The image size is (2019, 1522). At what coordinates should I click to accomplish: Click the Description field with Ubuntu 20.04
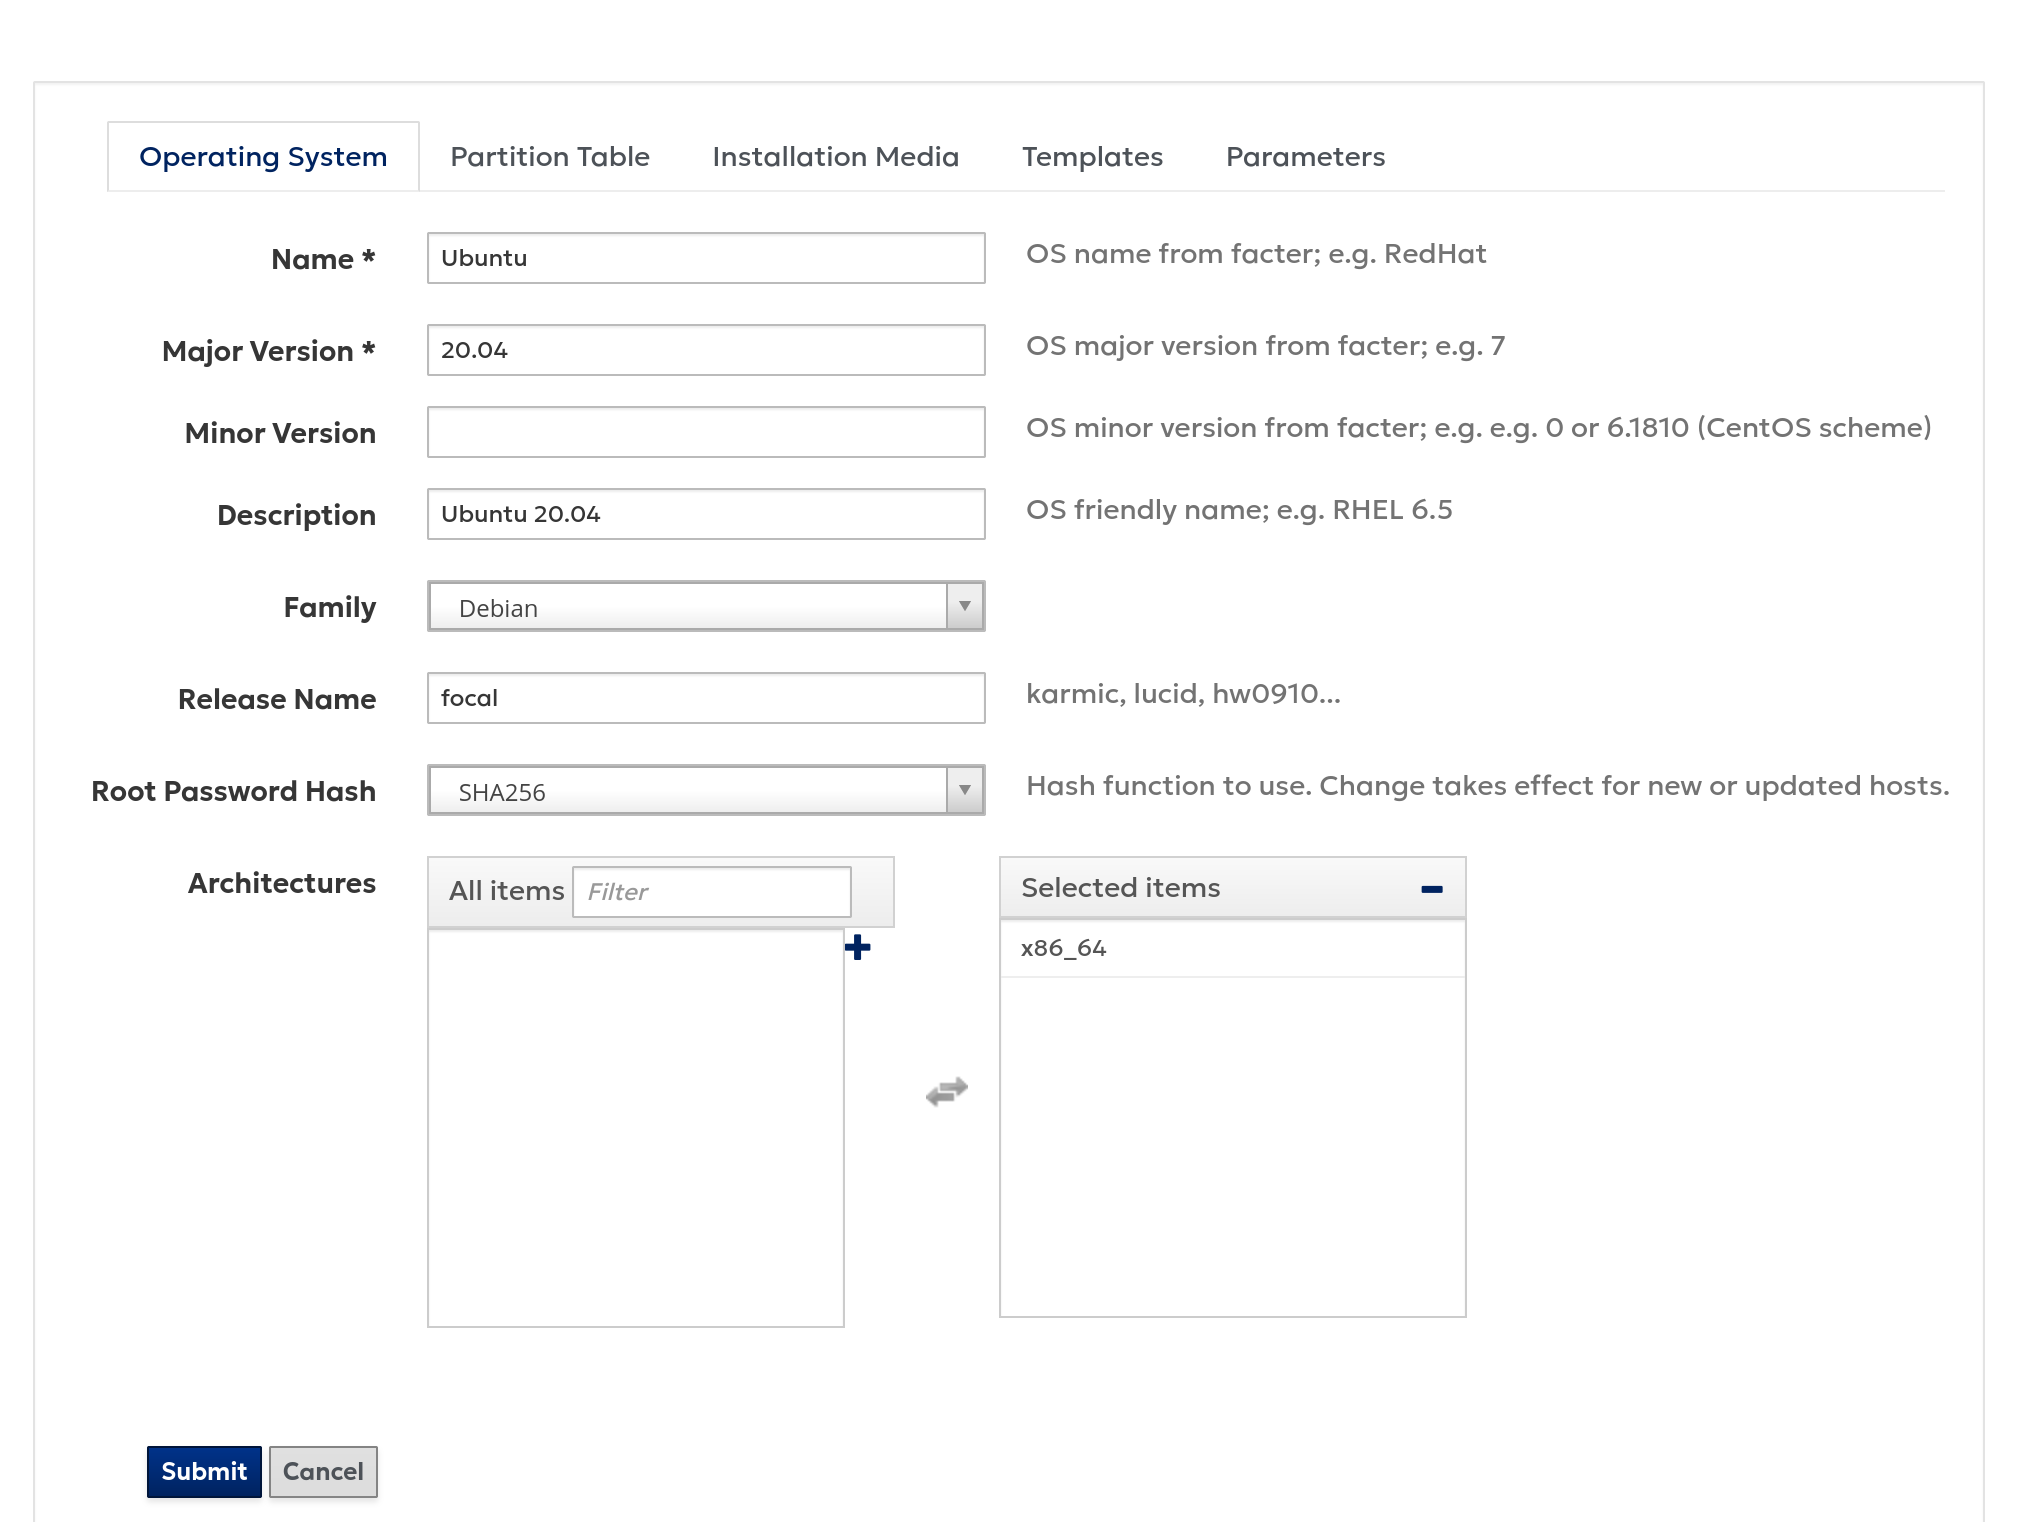[x=705, y=514]
